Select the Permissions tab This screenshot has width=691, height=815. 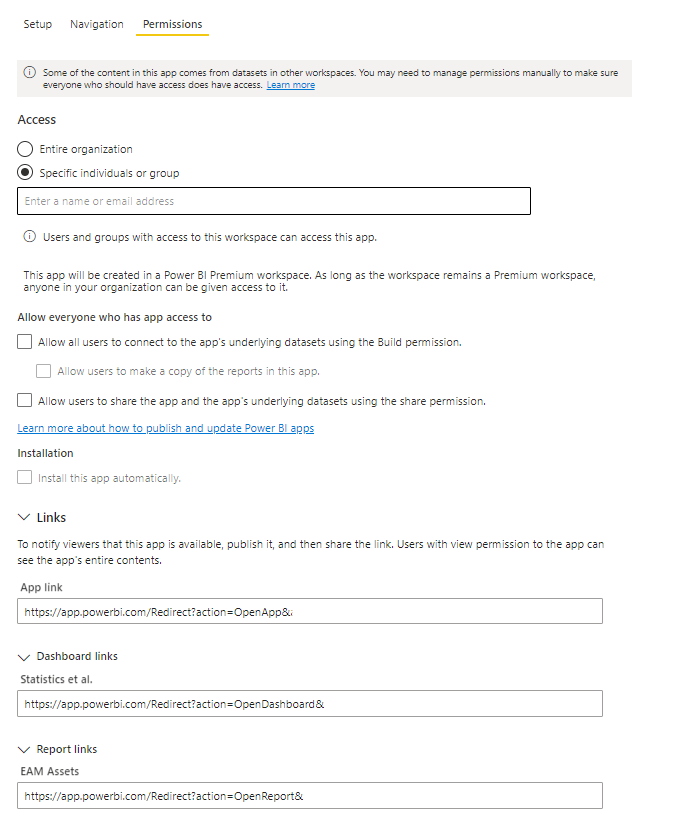(172, 23)
